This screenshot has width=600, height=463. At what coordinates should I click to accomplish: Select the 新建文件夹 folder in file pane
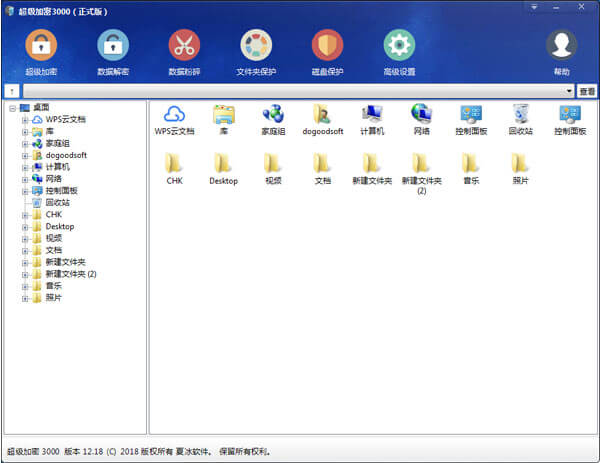pos(372,169)
